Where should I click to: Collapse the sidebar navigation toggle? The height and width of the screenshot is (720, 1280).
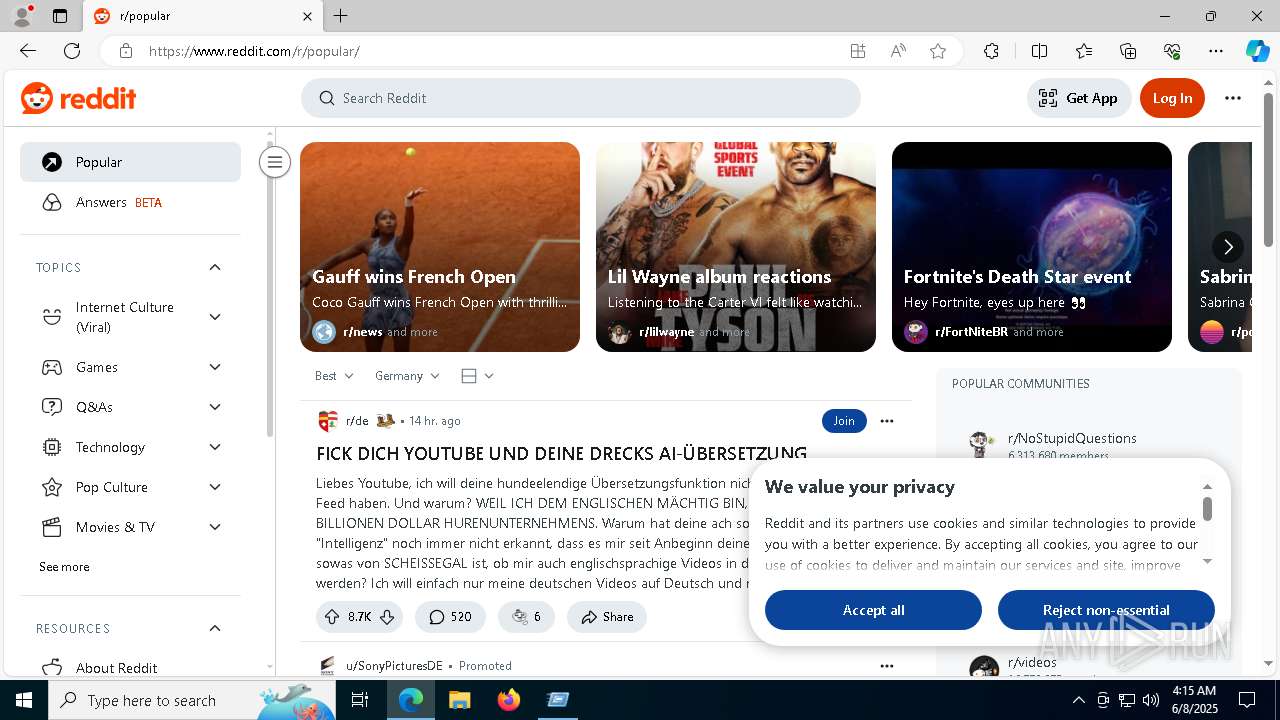(274, 162)
